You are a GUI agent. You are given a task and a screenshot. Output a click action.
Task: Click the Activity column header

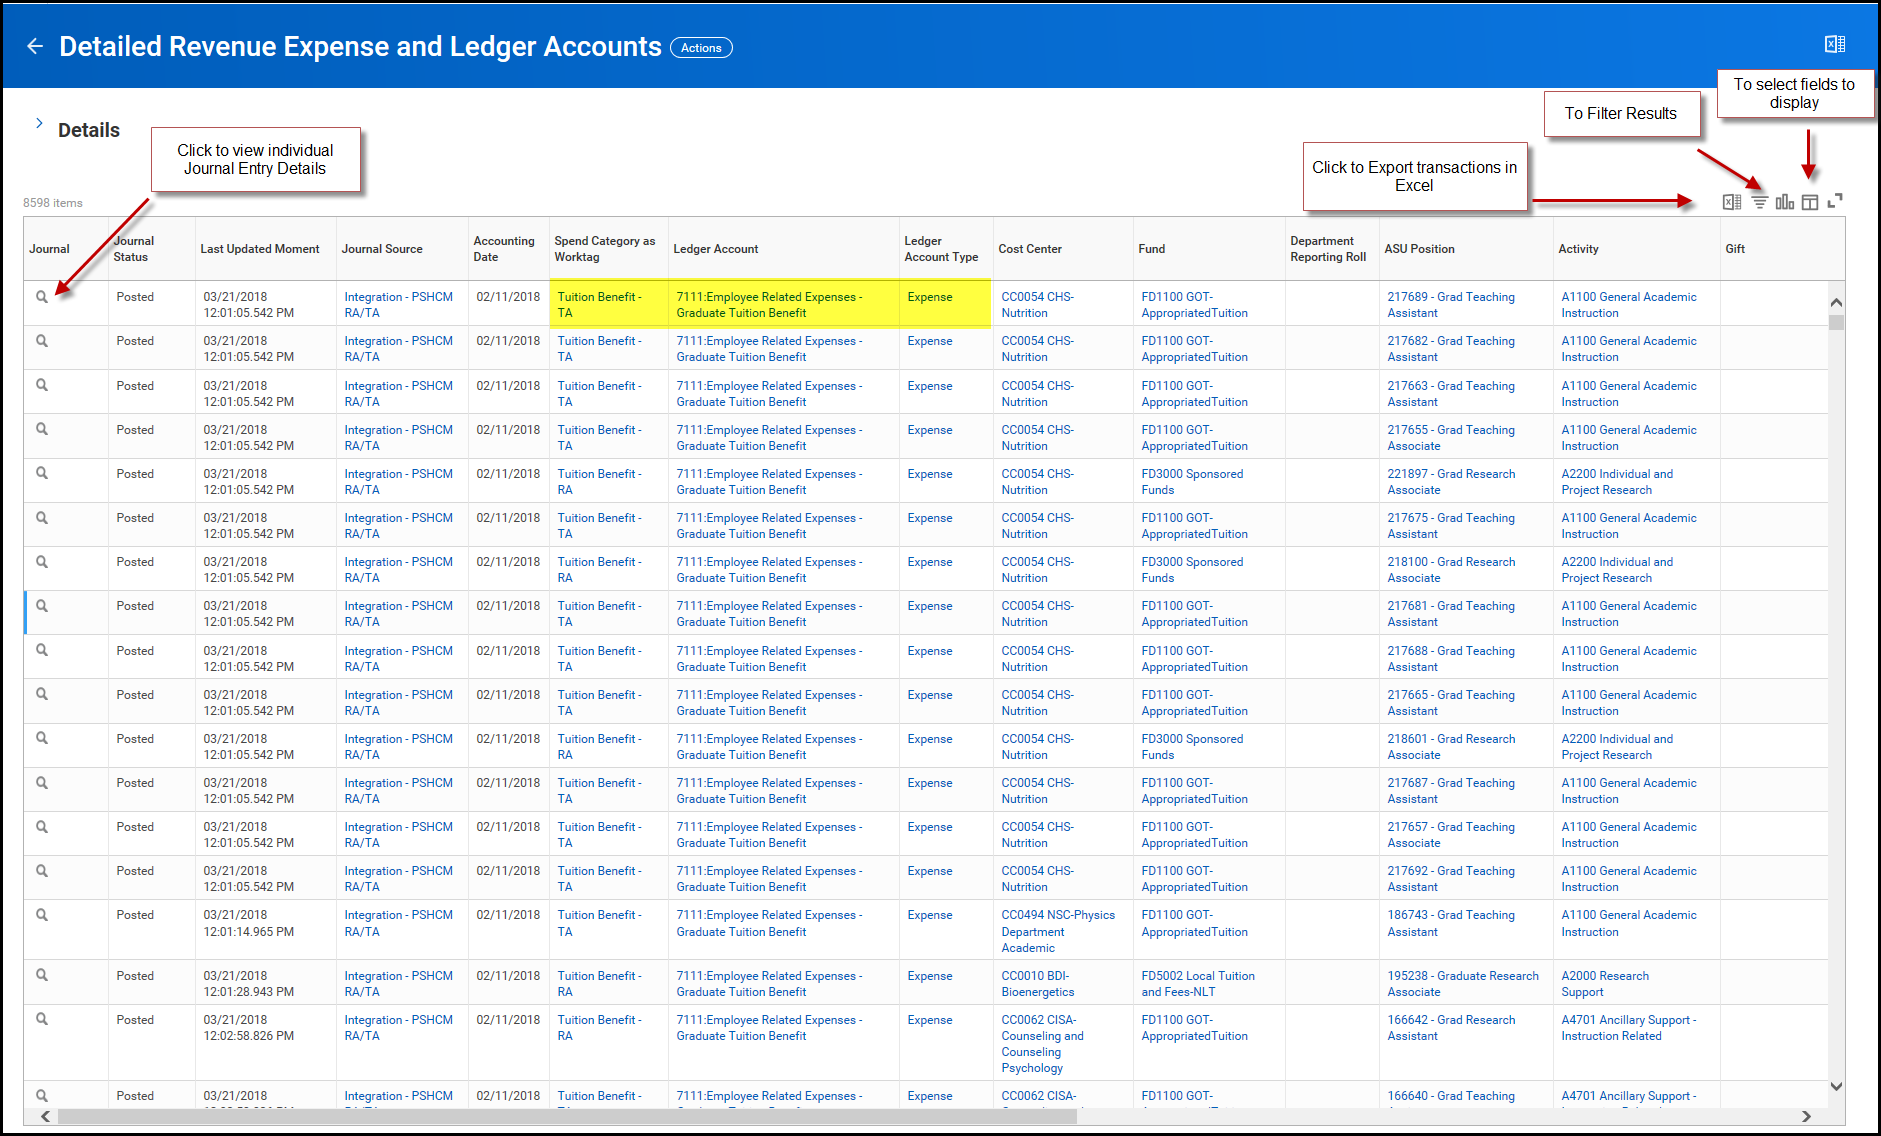tap(1578, 249)
